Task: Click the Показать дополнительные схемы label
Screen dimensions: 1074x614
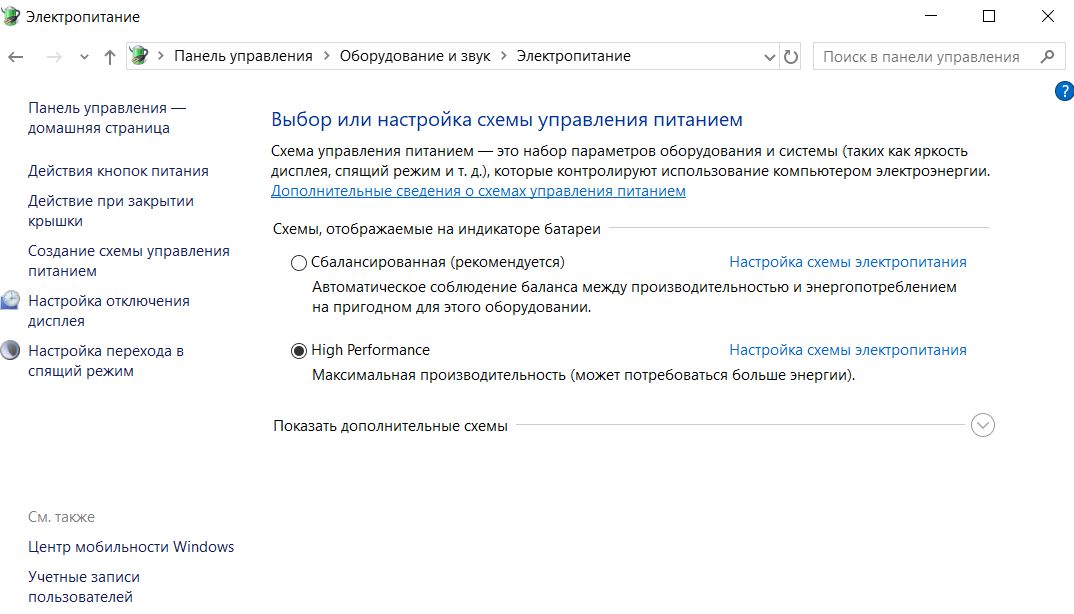Action: pos(390,426)
